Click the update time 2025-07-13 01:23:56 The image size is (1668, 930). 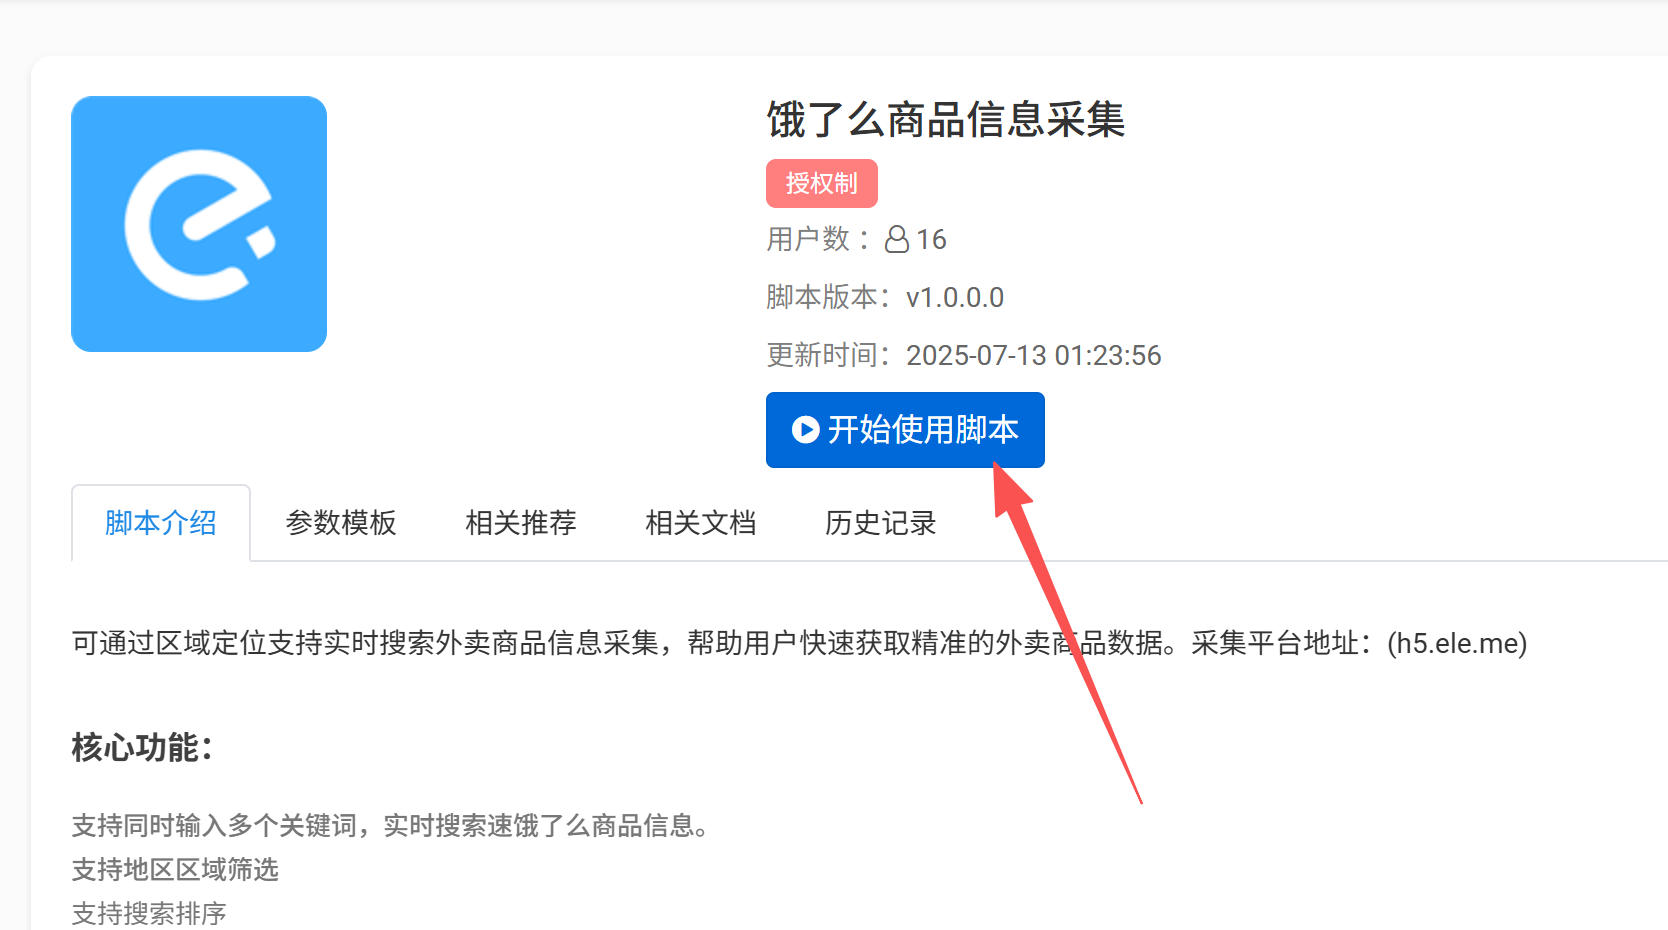[x=1034, y=355]
